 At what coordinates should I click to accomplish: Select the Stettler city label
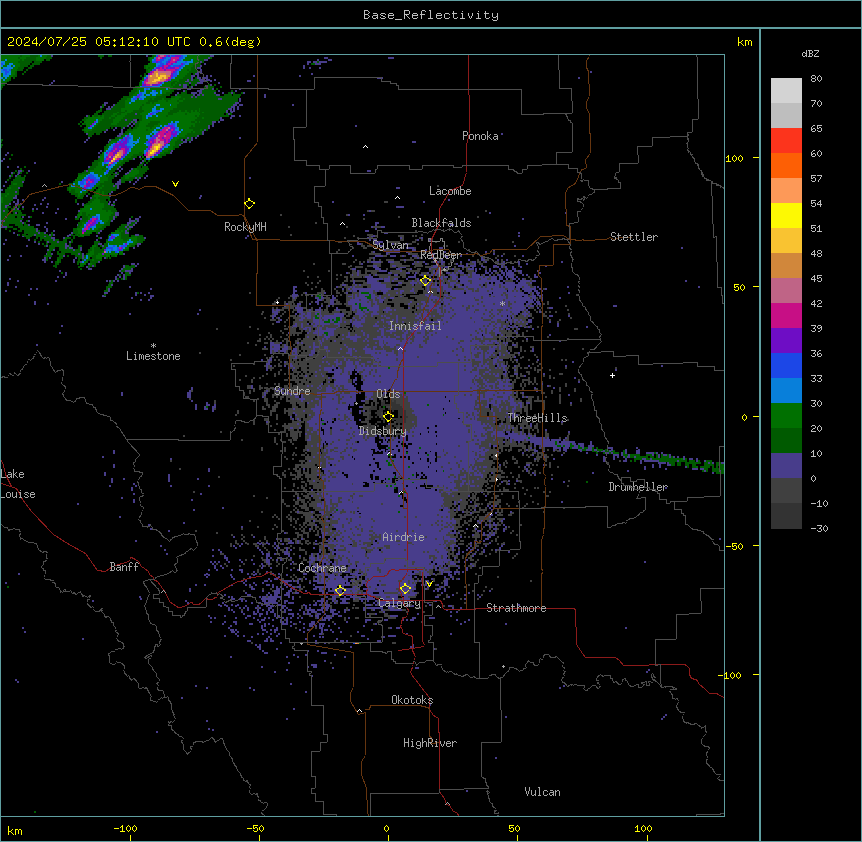pos(634,237)
